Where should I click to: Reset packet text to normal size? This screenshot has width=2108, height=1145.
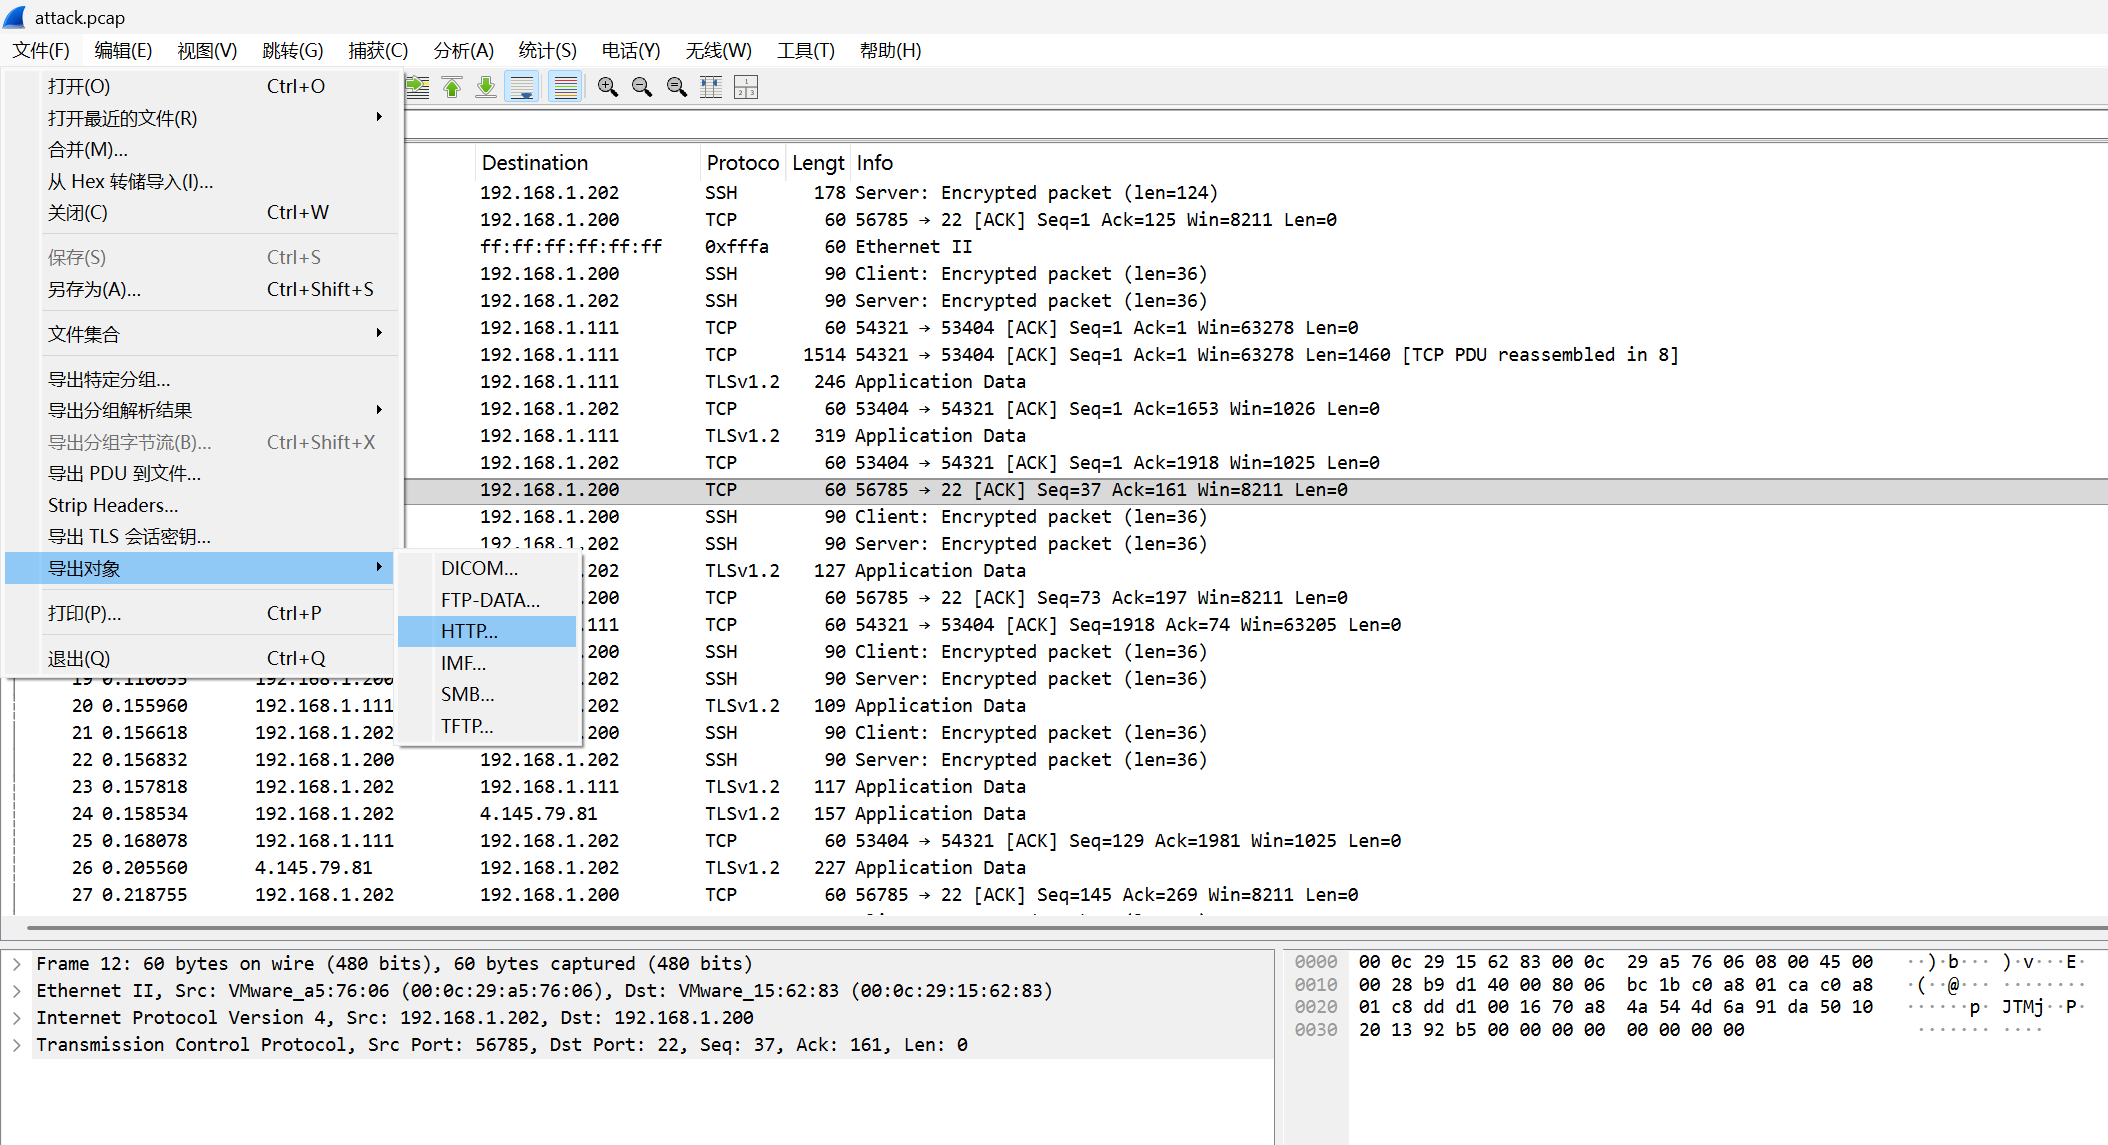tap(677, 88)
